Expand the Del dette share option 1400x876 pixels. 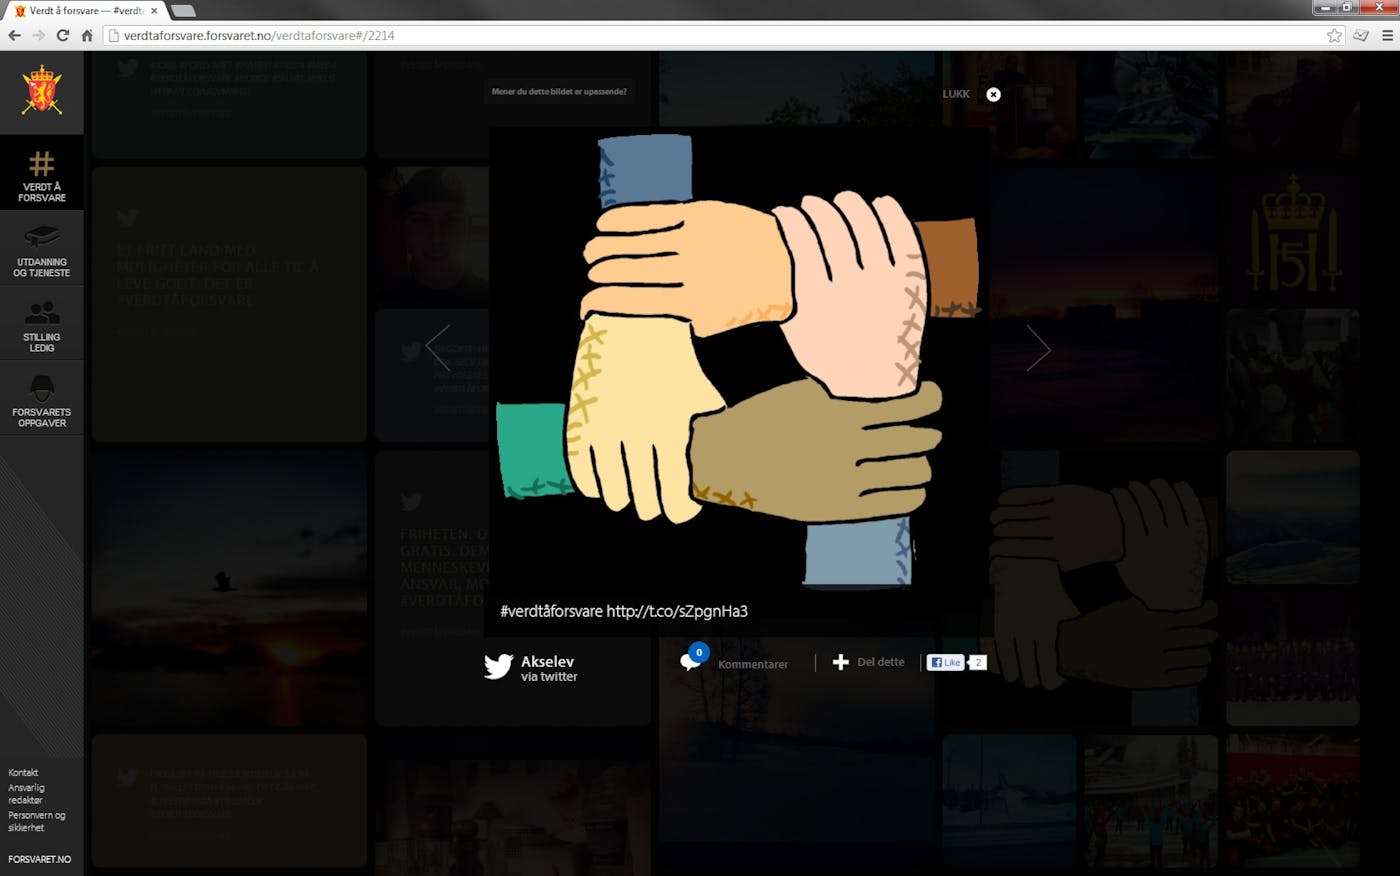(x=868, y=662)
